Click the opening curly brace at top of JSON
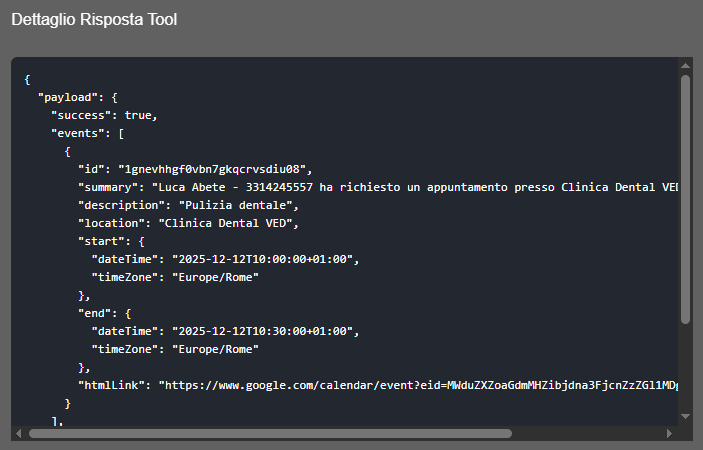 pyautogui.click(x=27, y=79)
